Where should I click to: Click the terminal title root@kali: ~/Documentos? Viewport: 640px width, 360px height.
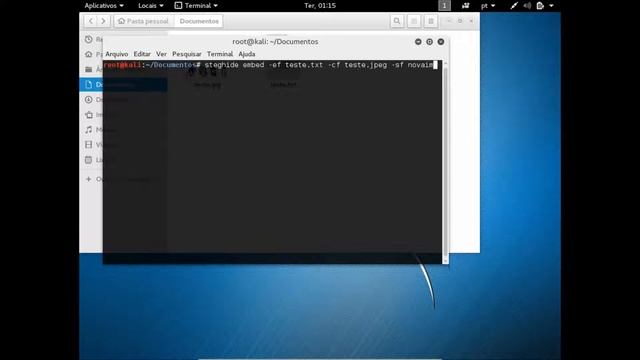275,42
